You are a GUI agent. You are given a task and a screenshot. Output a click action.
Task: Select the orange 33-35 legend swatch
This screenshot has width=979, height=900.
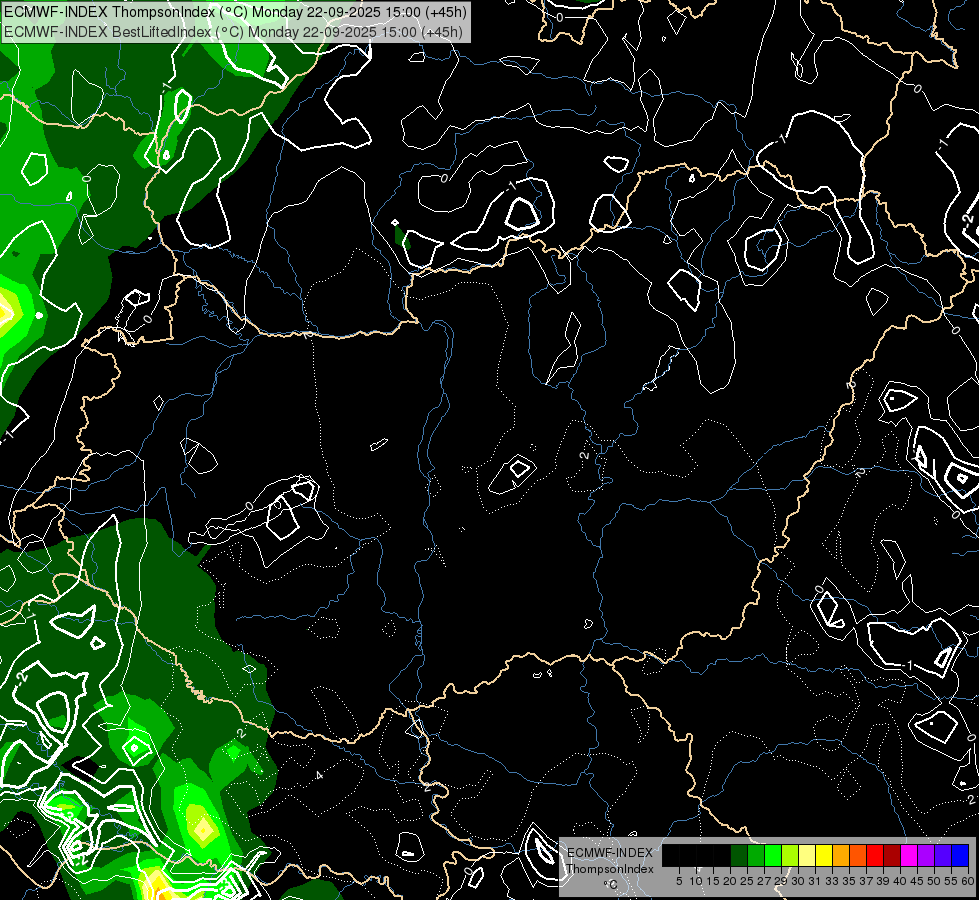pyautogui.click(x=841, y=855)
